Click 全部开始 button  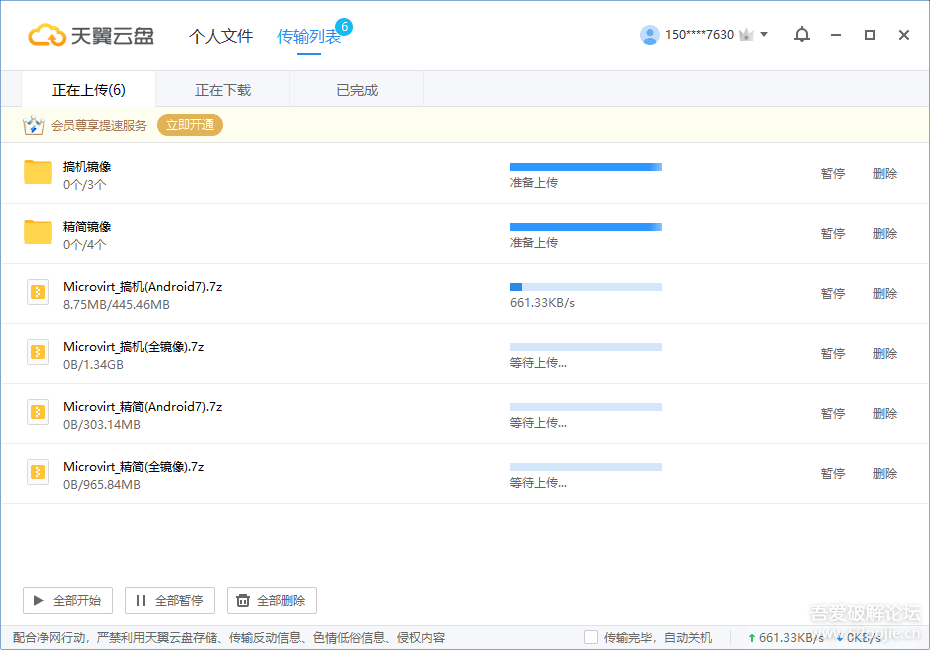68,601
